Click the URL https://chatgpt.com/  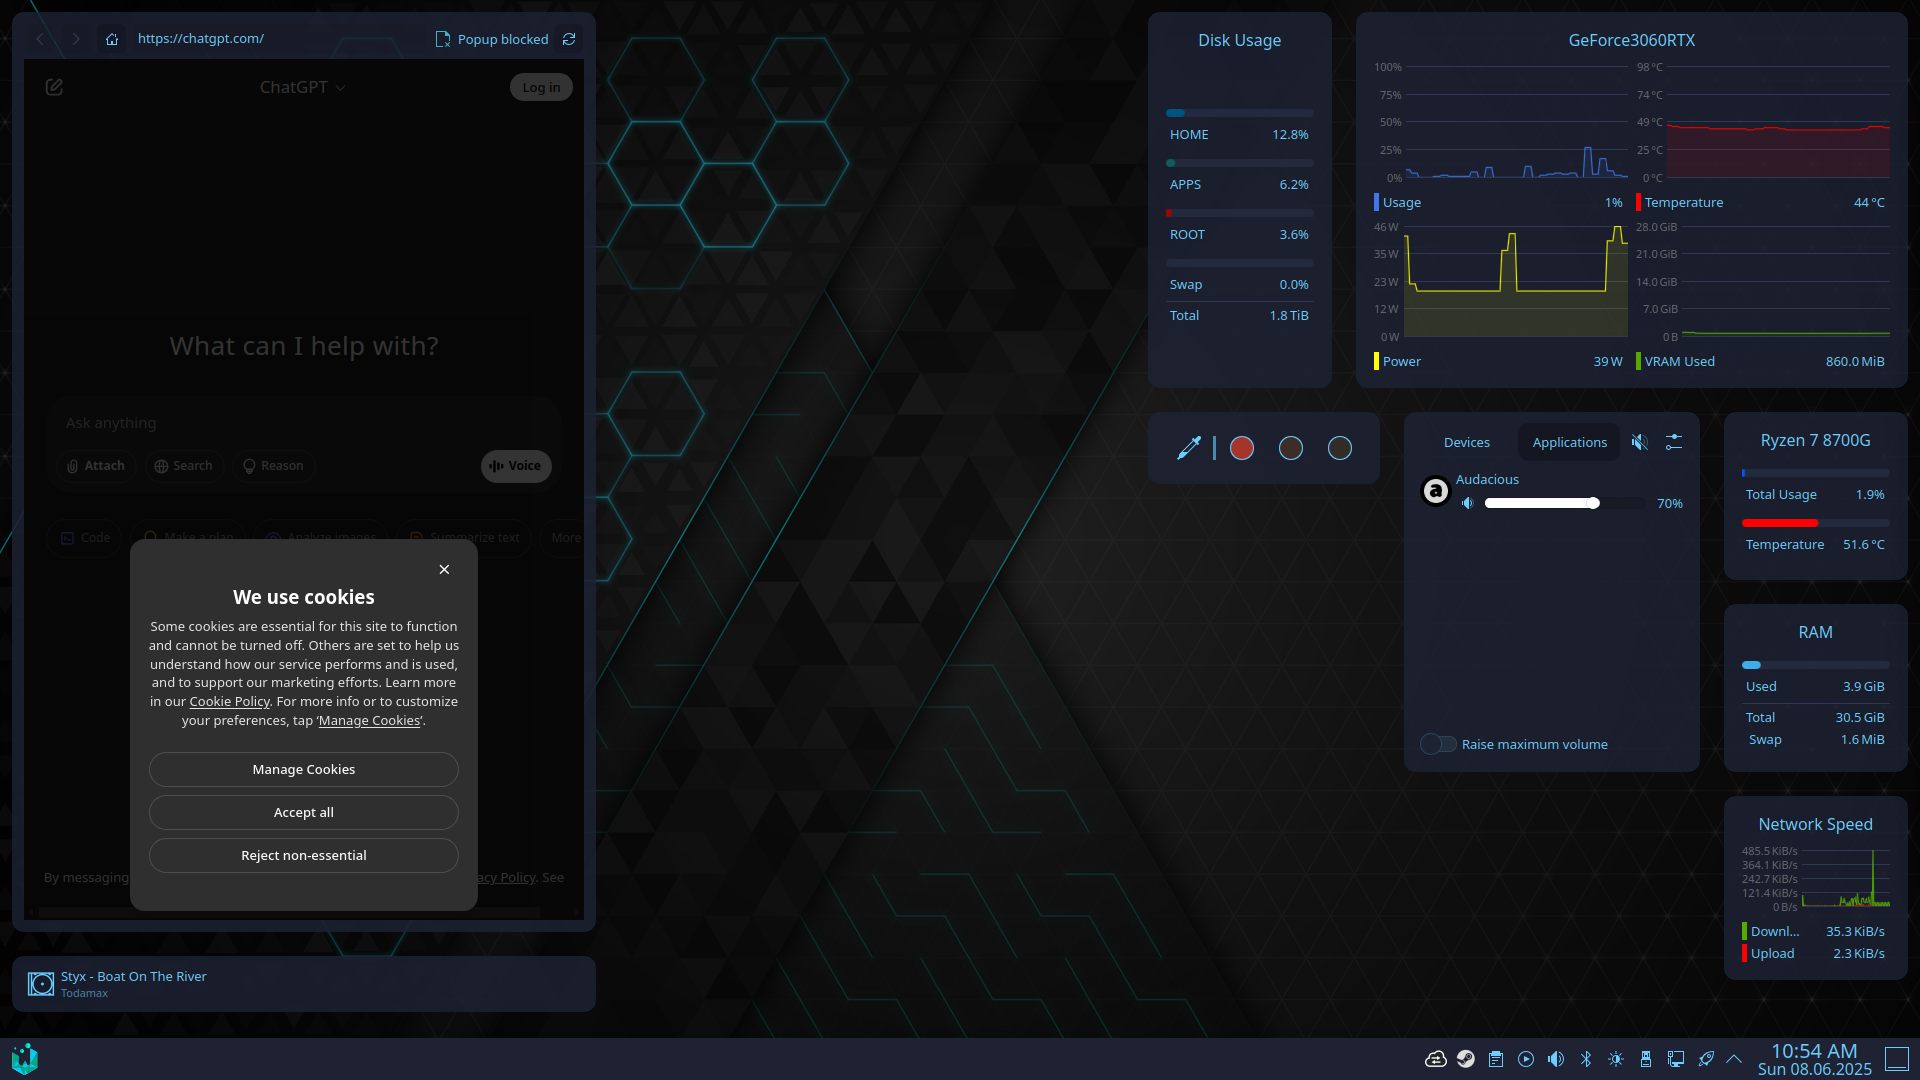tap(201, 39)
